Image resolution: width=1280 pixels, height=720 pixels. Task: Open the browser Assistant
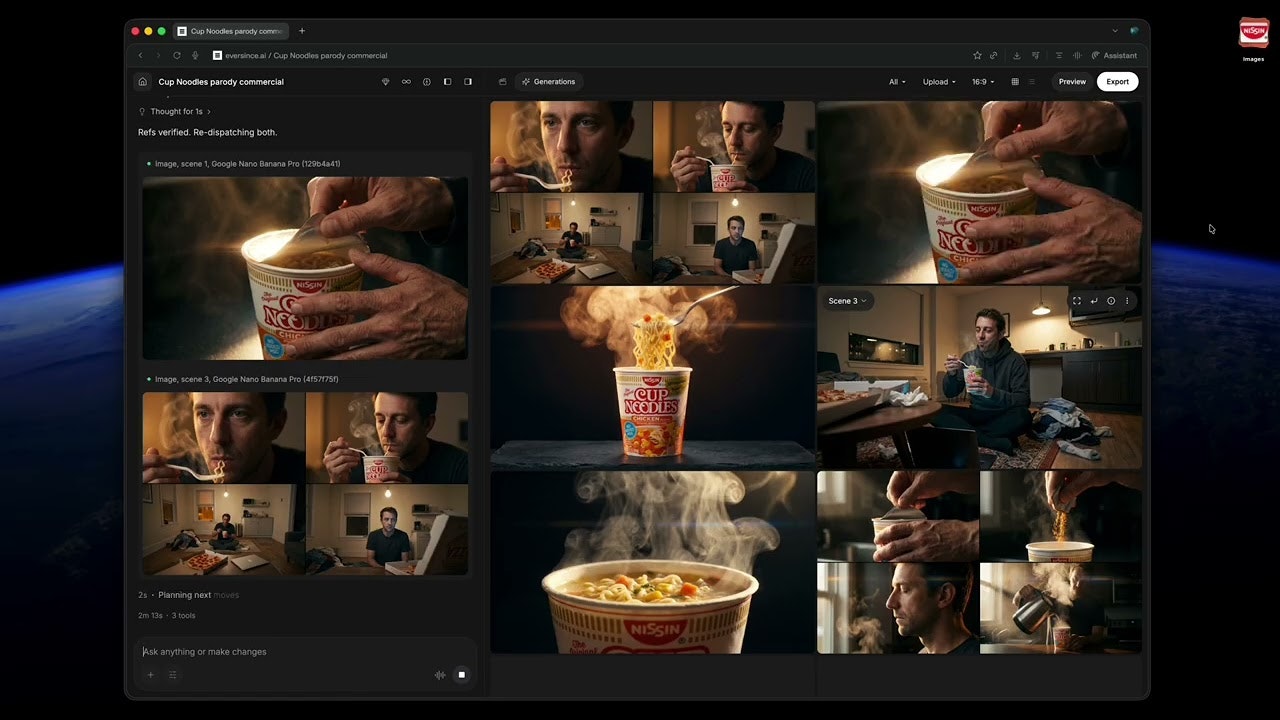pyautogui.click(x=1114, y=56)
